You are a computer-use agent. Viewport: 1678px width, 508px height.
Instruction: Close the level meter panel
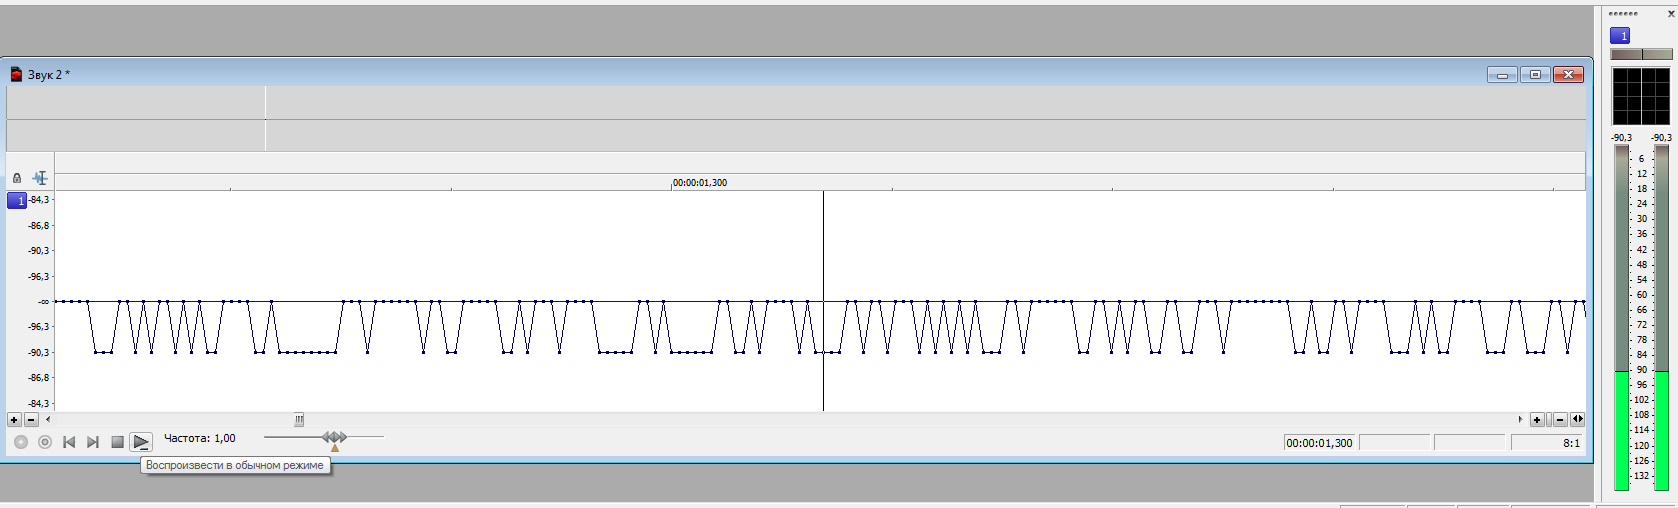(1671, 14)
